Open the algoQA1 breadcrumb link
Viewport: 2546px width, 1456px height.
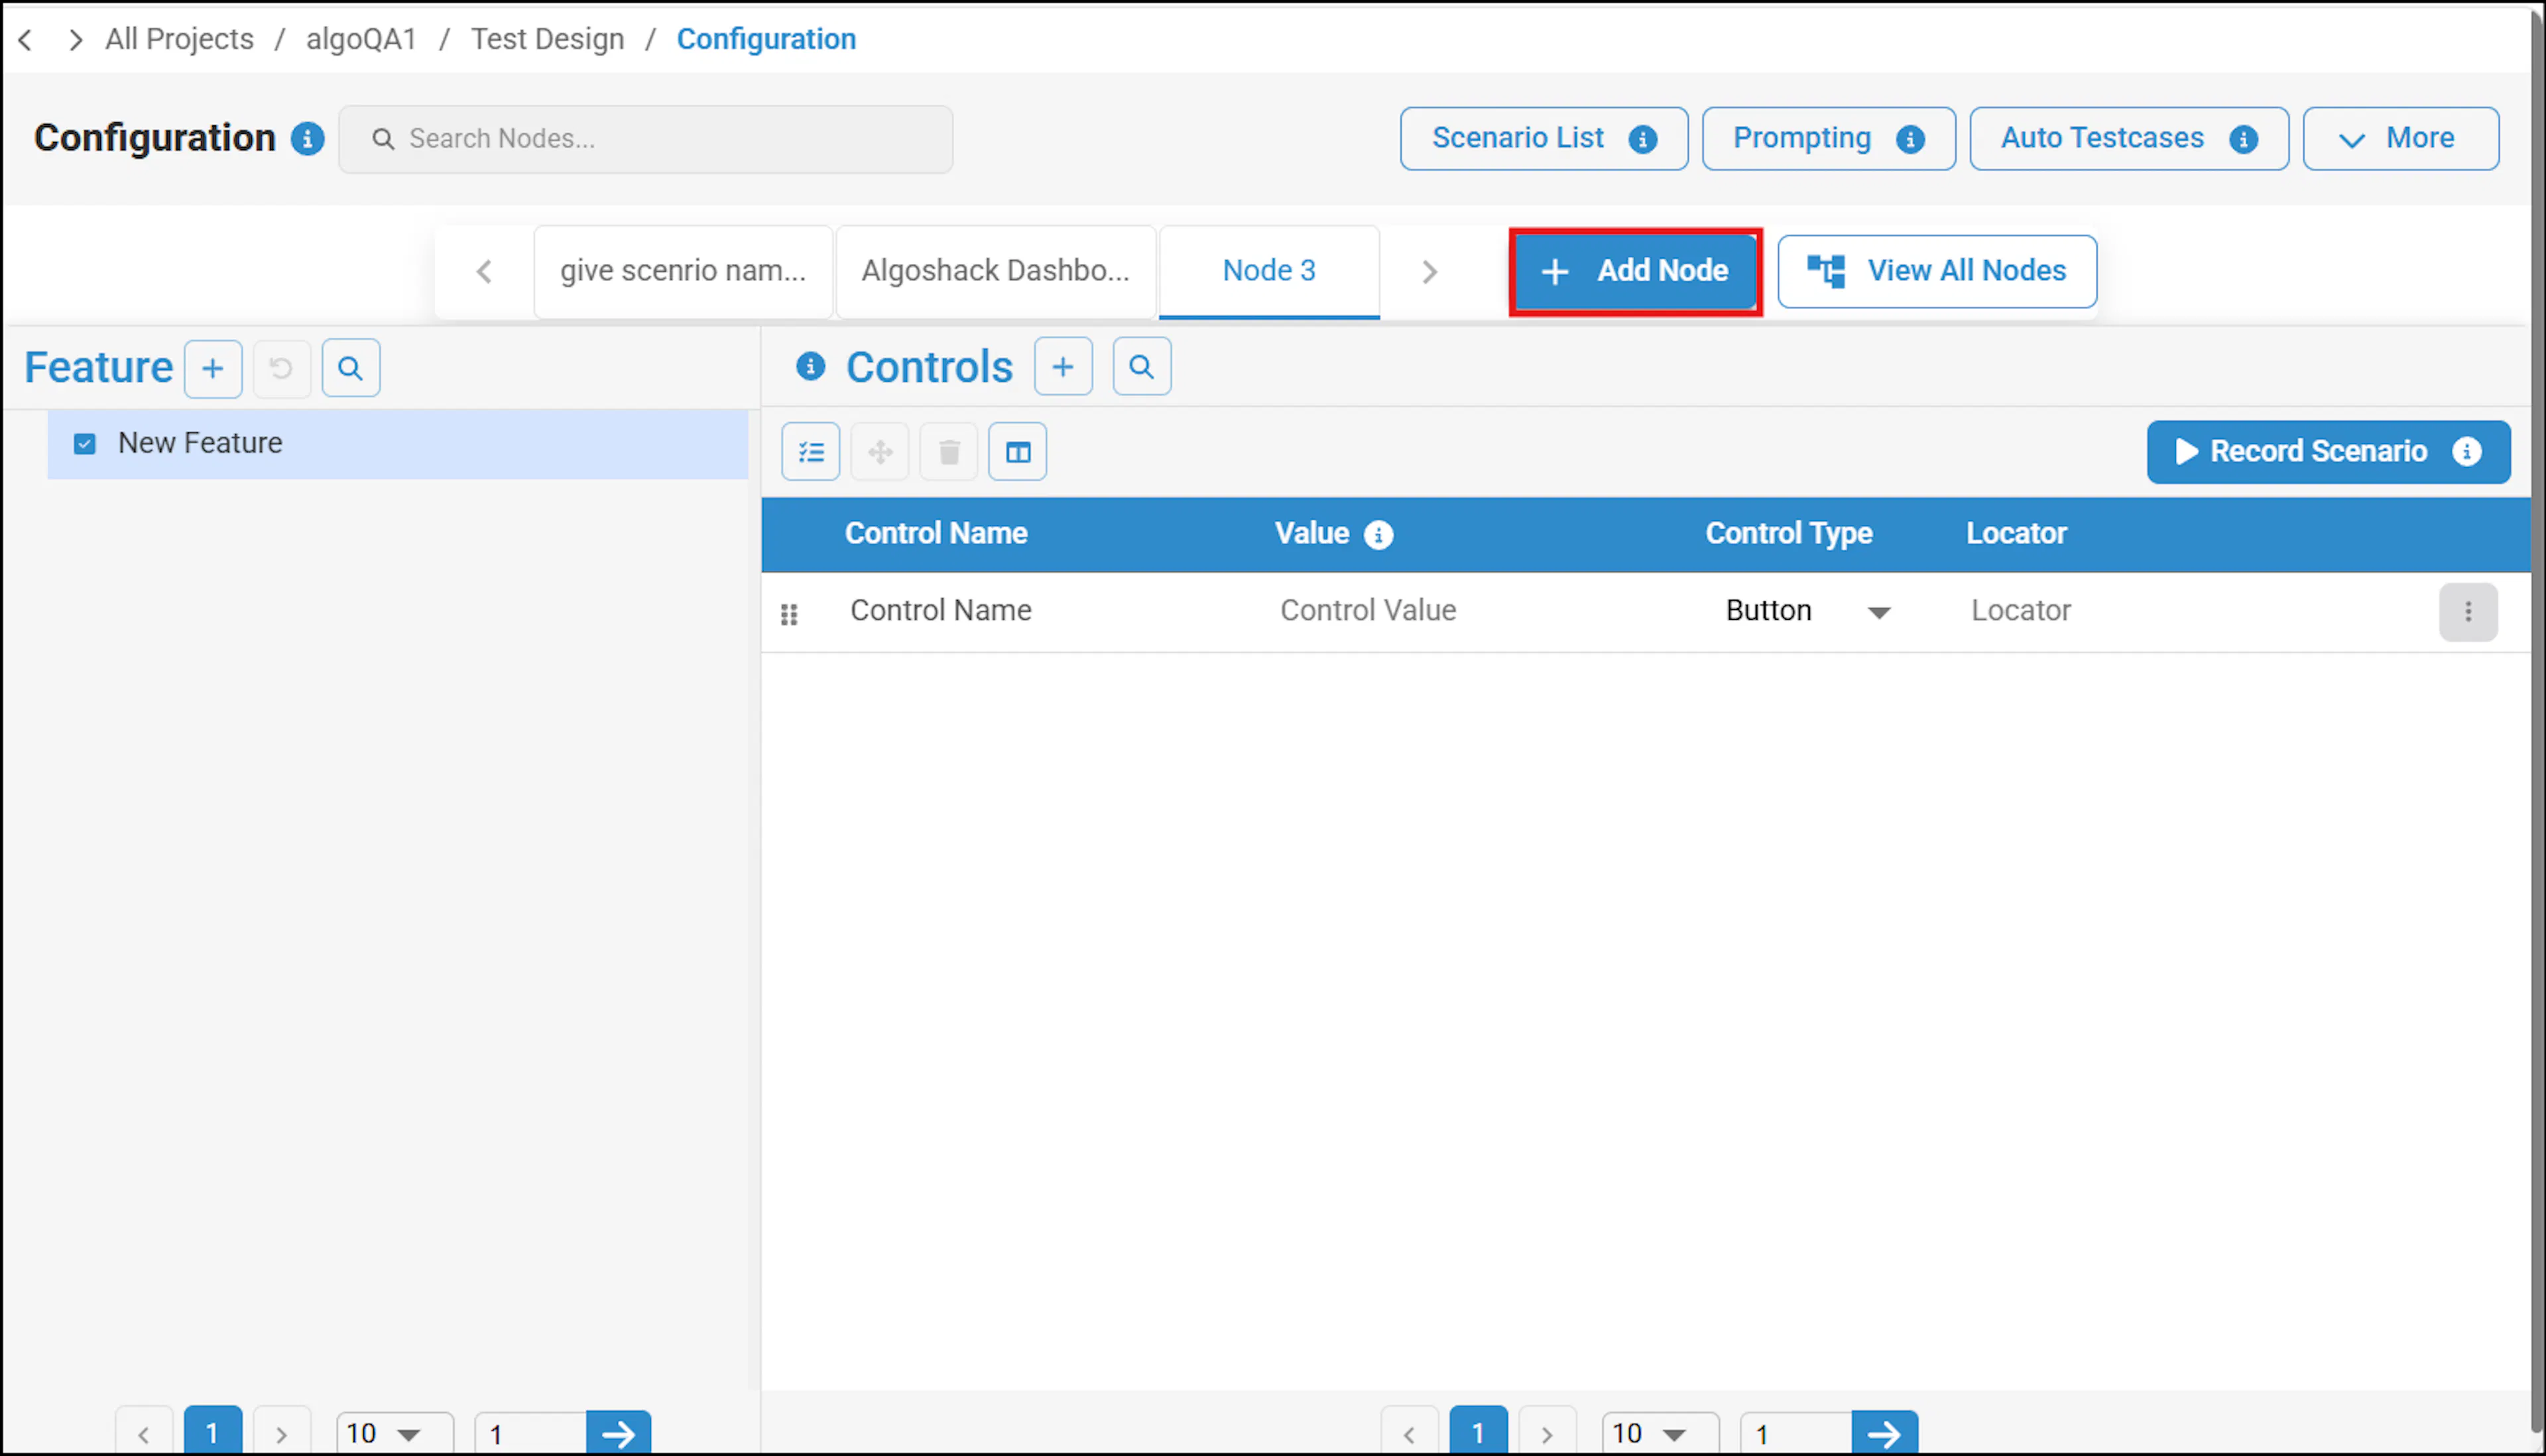361,39
